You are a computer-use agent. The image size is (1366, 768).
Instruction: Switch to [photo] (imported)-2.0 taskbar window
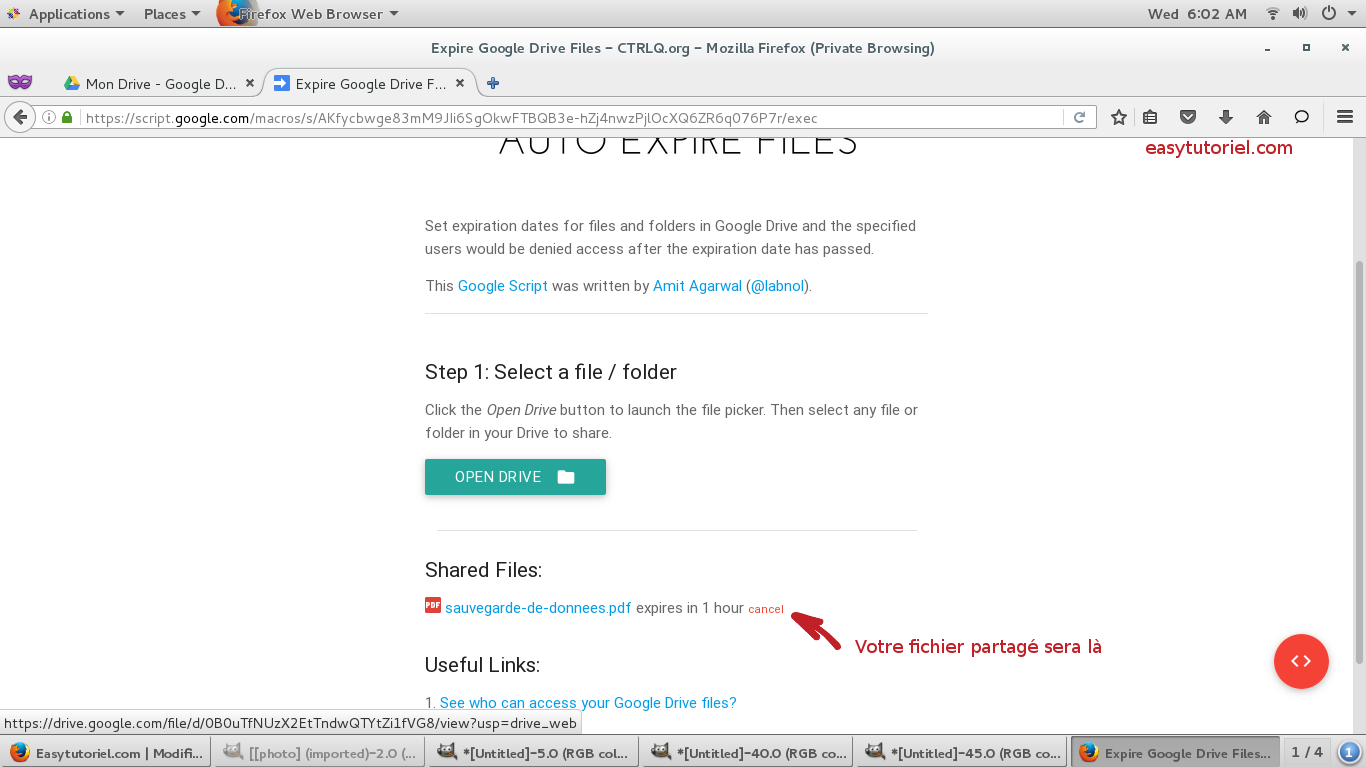320,753
